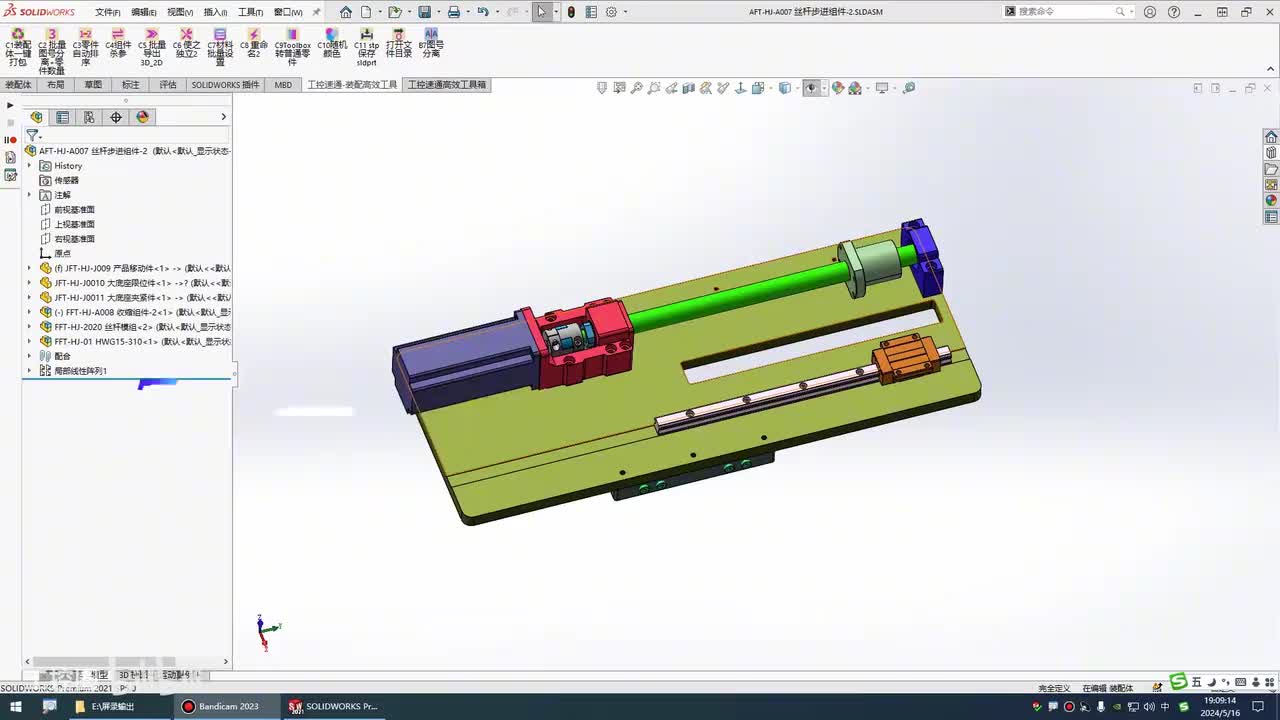
Task: Open the SOLIDWORKS home icon
Action: pos(346,12)
